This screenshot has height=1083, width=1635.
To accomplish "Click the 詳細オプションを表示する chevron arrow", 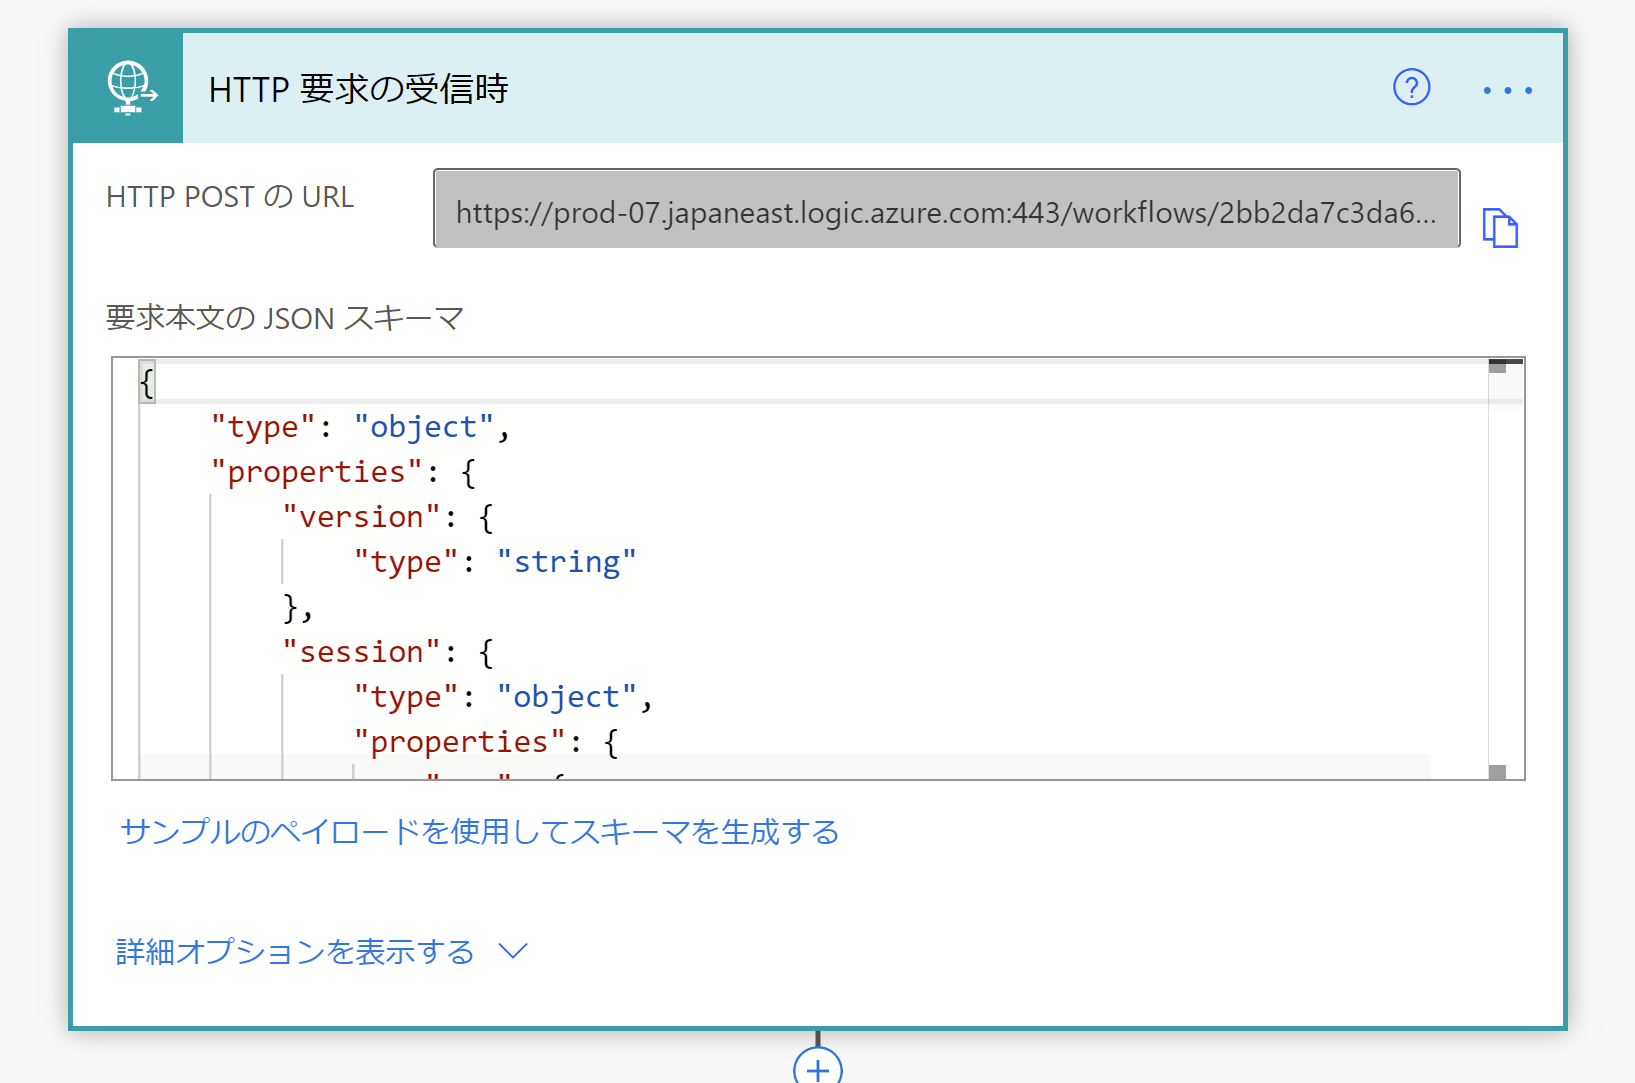I will [513, 951].
